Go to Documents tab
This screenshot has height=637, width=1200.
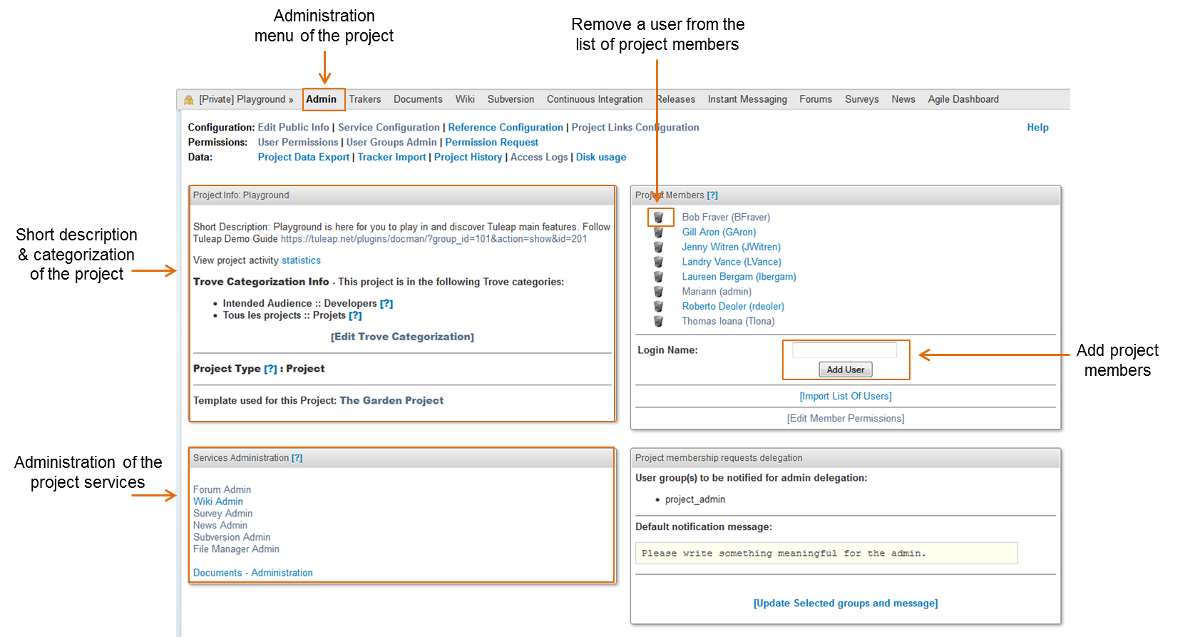pos(418,99)
